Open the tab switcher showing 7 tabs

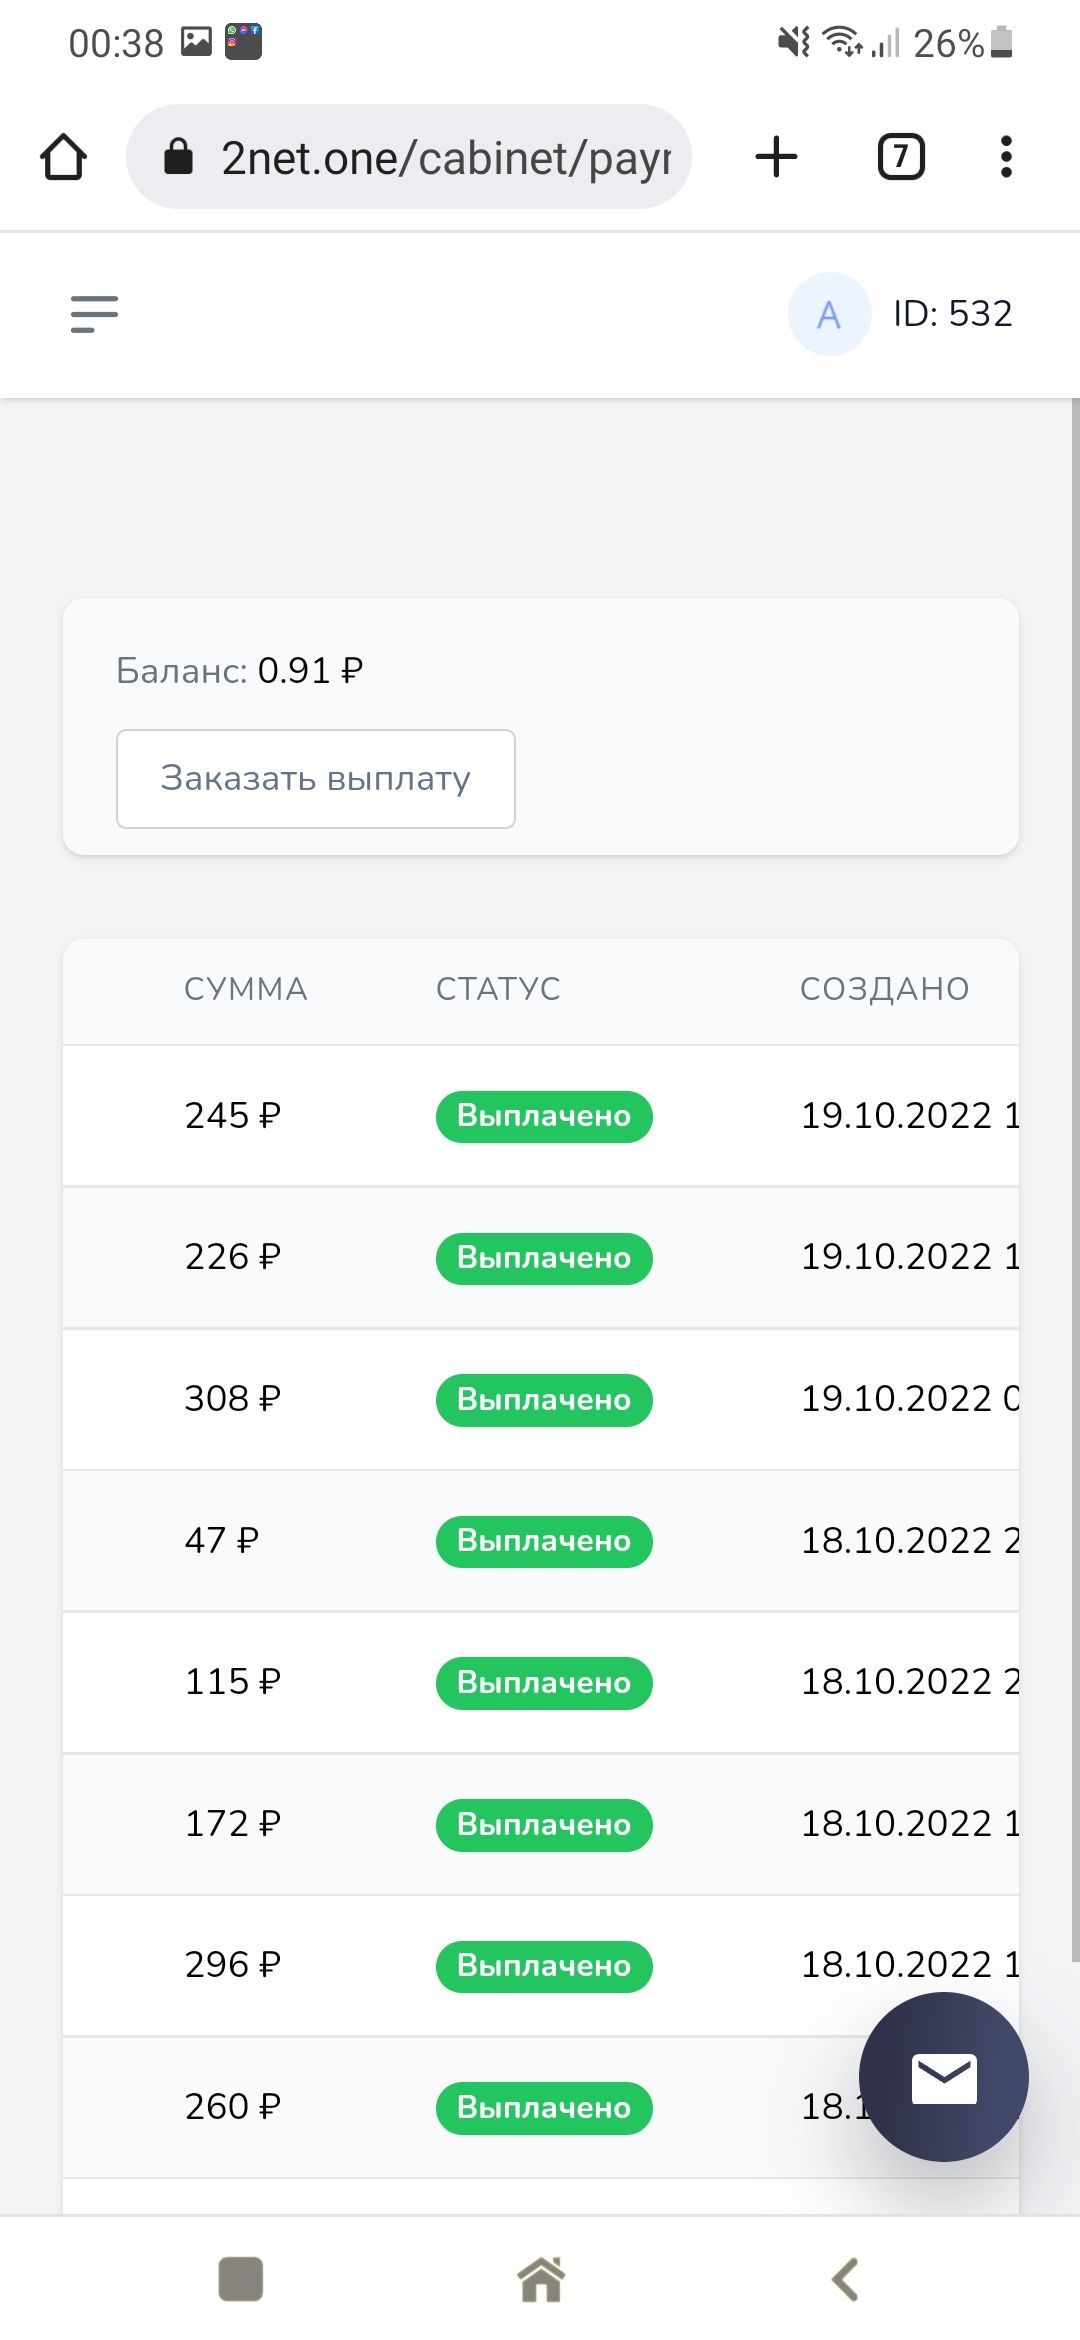[900, 157]
